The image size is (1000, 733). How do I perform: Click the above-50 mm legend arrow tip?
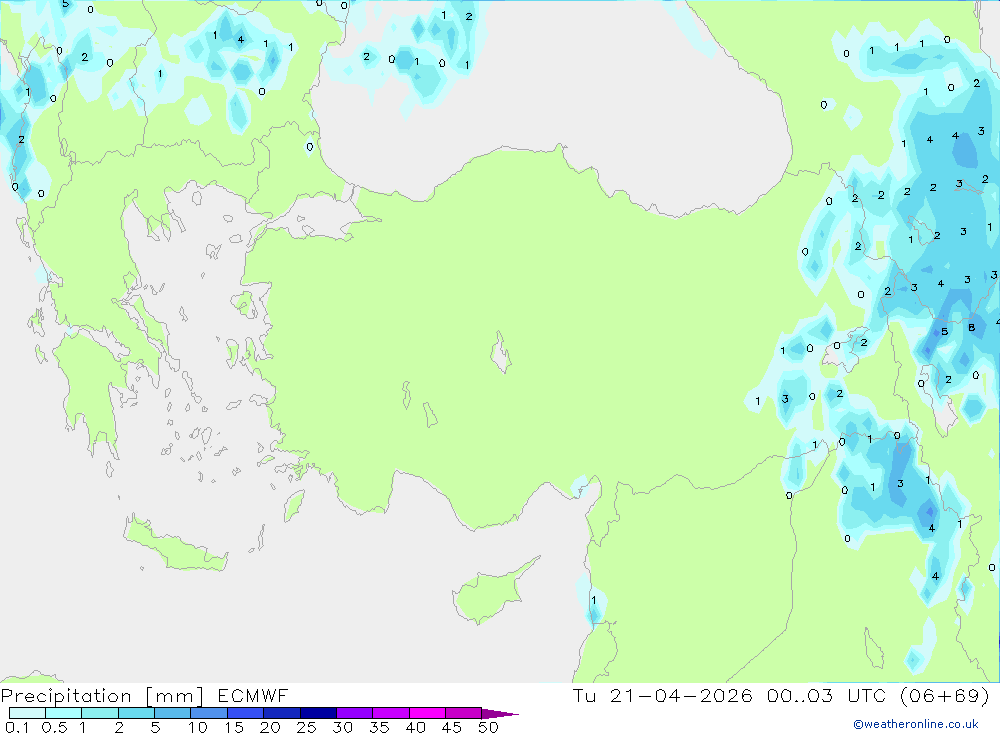tap(501, 714)
